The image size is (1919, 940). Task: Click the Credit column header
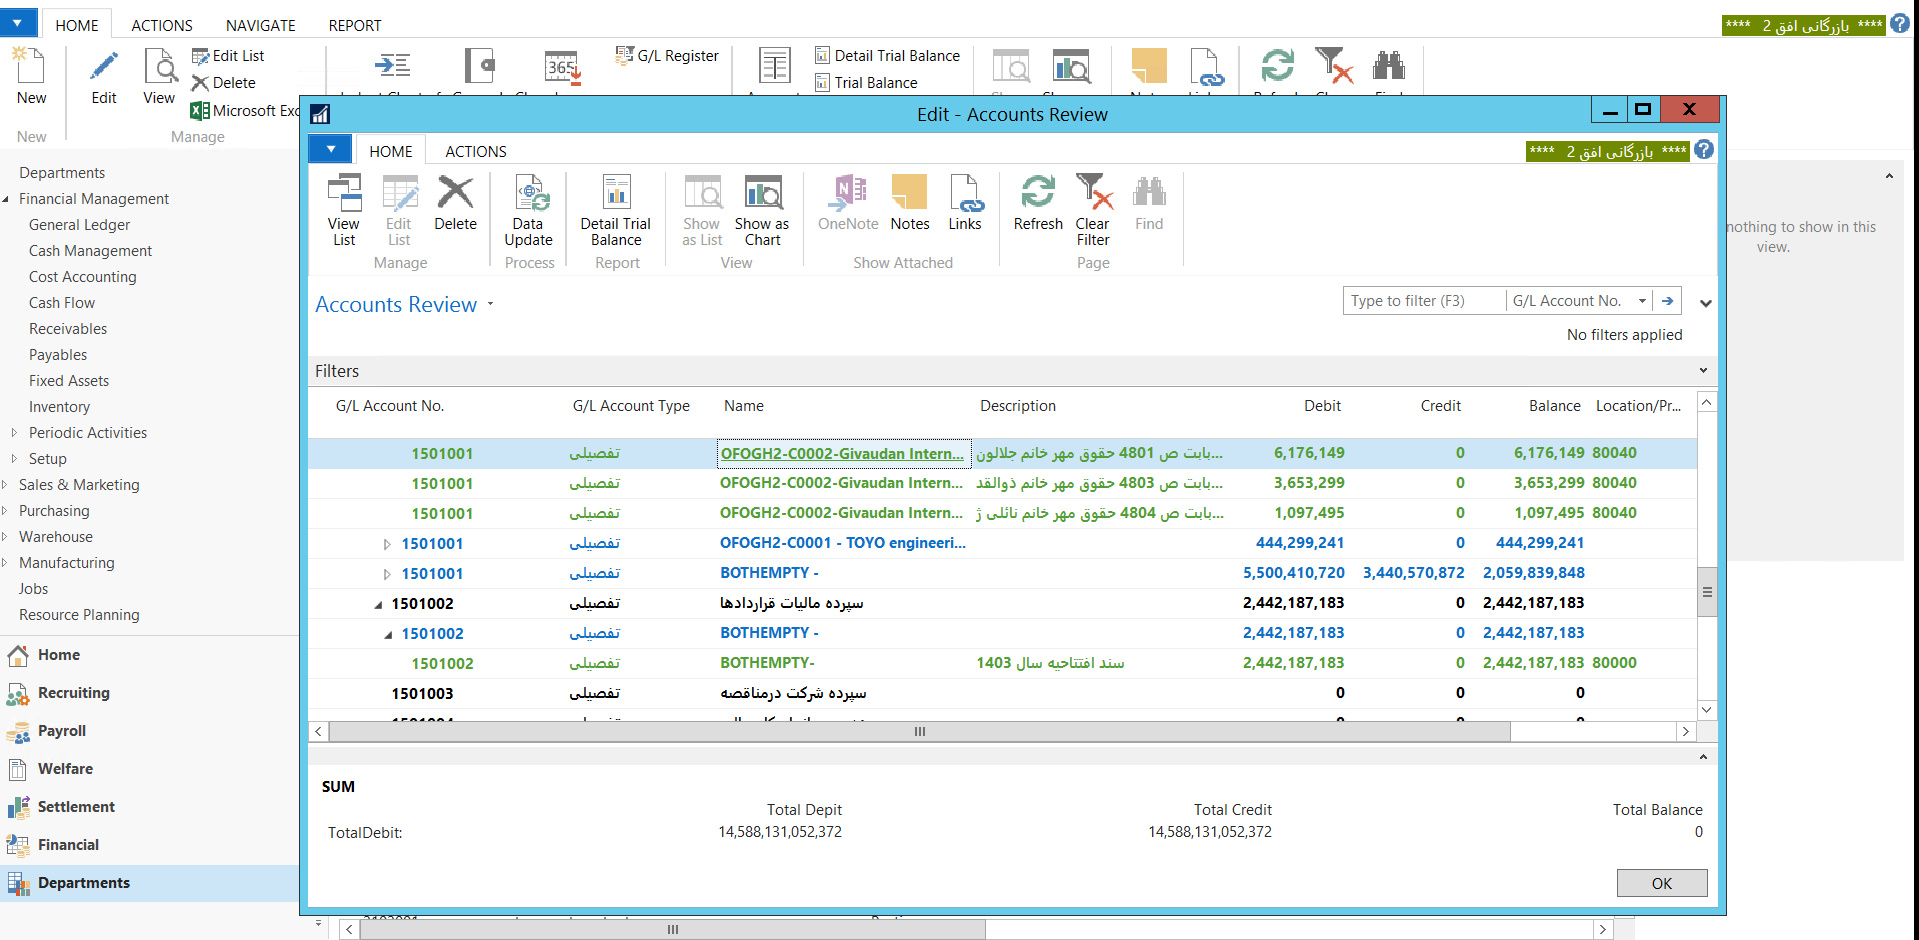[1440, 406]
